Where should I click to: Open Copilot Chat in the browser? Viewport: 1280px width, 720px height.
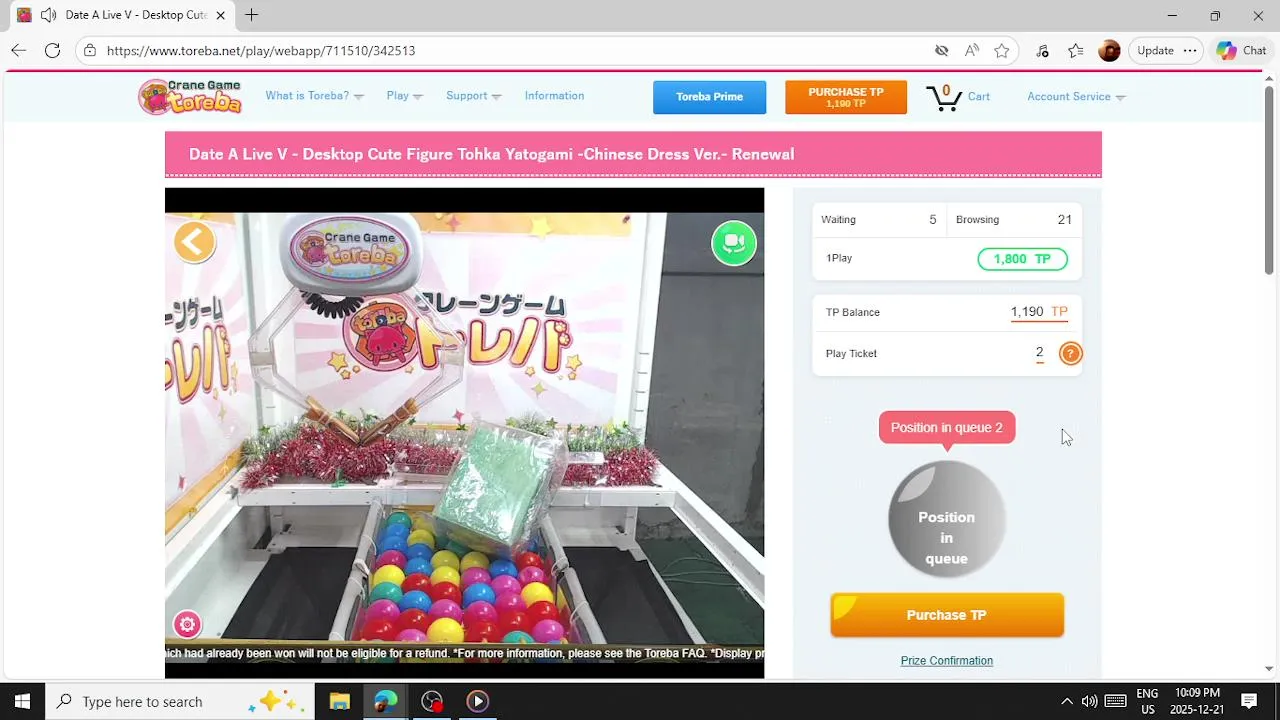point(1241,50)
